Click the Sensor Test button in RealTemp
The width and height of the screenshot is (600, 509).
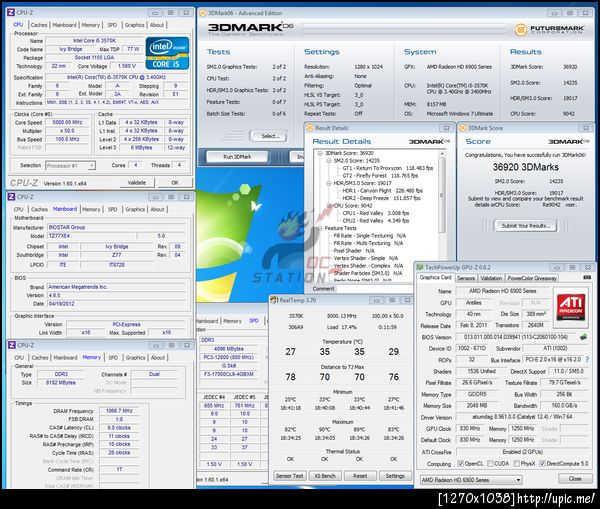[289, 476]
